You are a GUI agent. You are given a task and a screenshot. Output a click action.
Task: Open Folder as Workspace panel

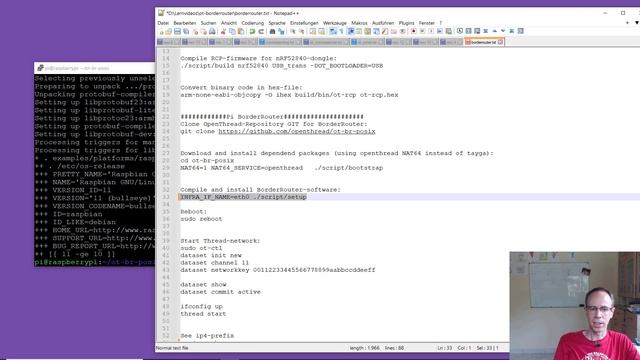(393, 31)
